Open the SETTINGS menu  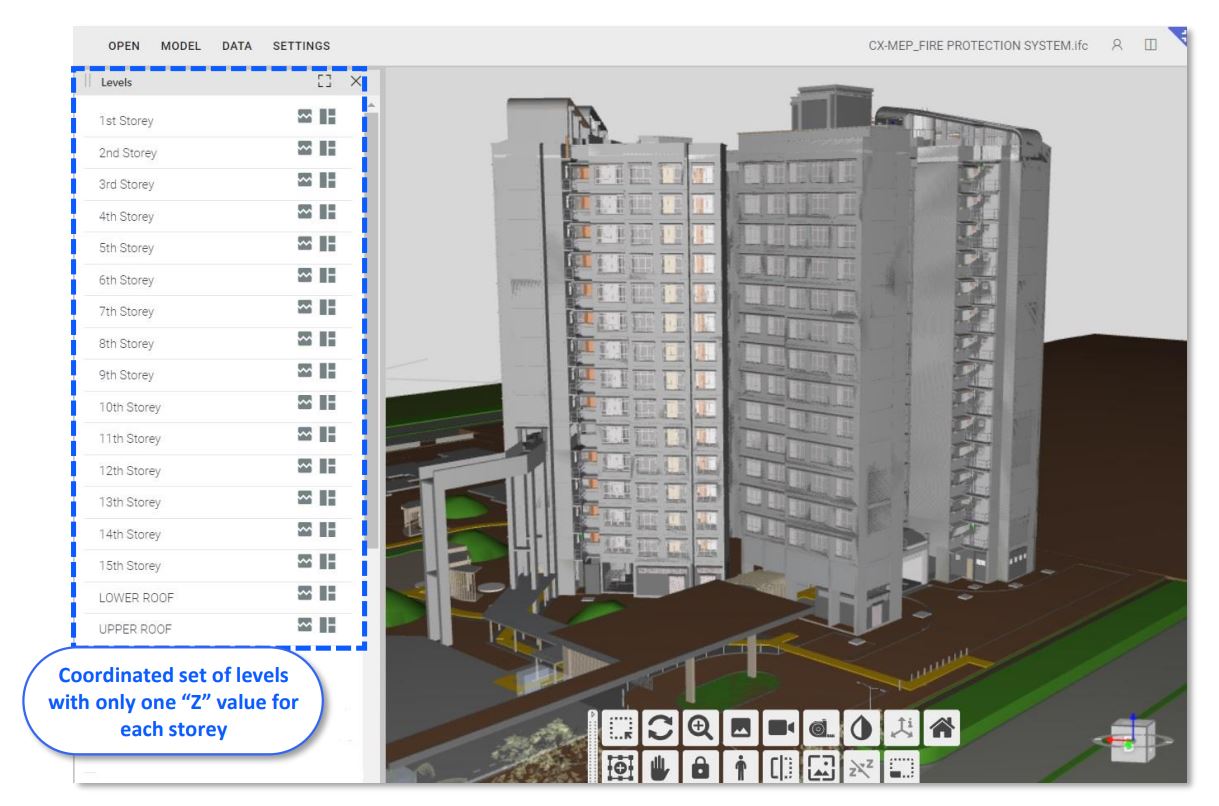coord(301,46)
